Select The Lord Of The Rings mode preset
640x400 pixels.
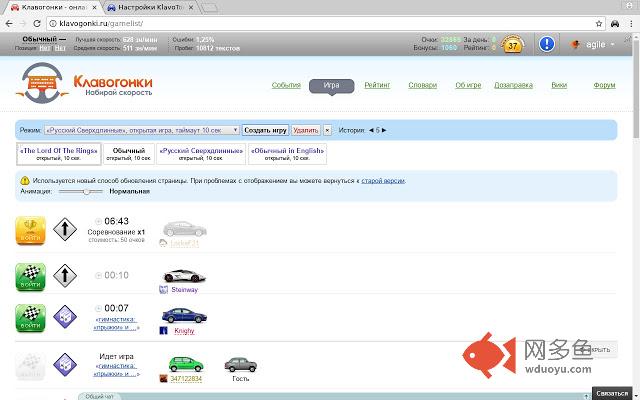59,154
